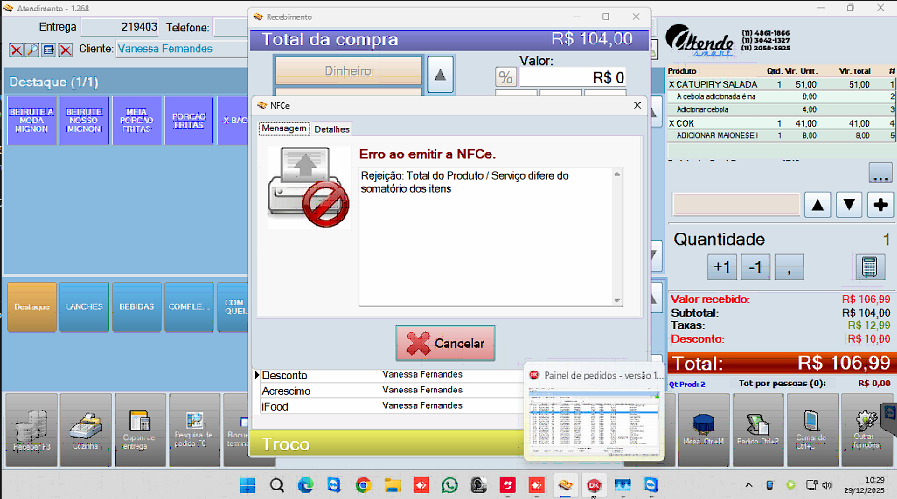Select X COK order row
The height and width of the screenshot is (499, 897).
point(781,123)
